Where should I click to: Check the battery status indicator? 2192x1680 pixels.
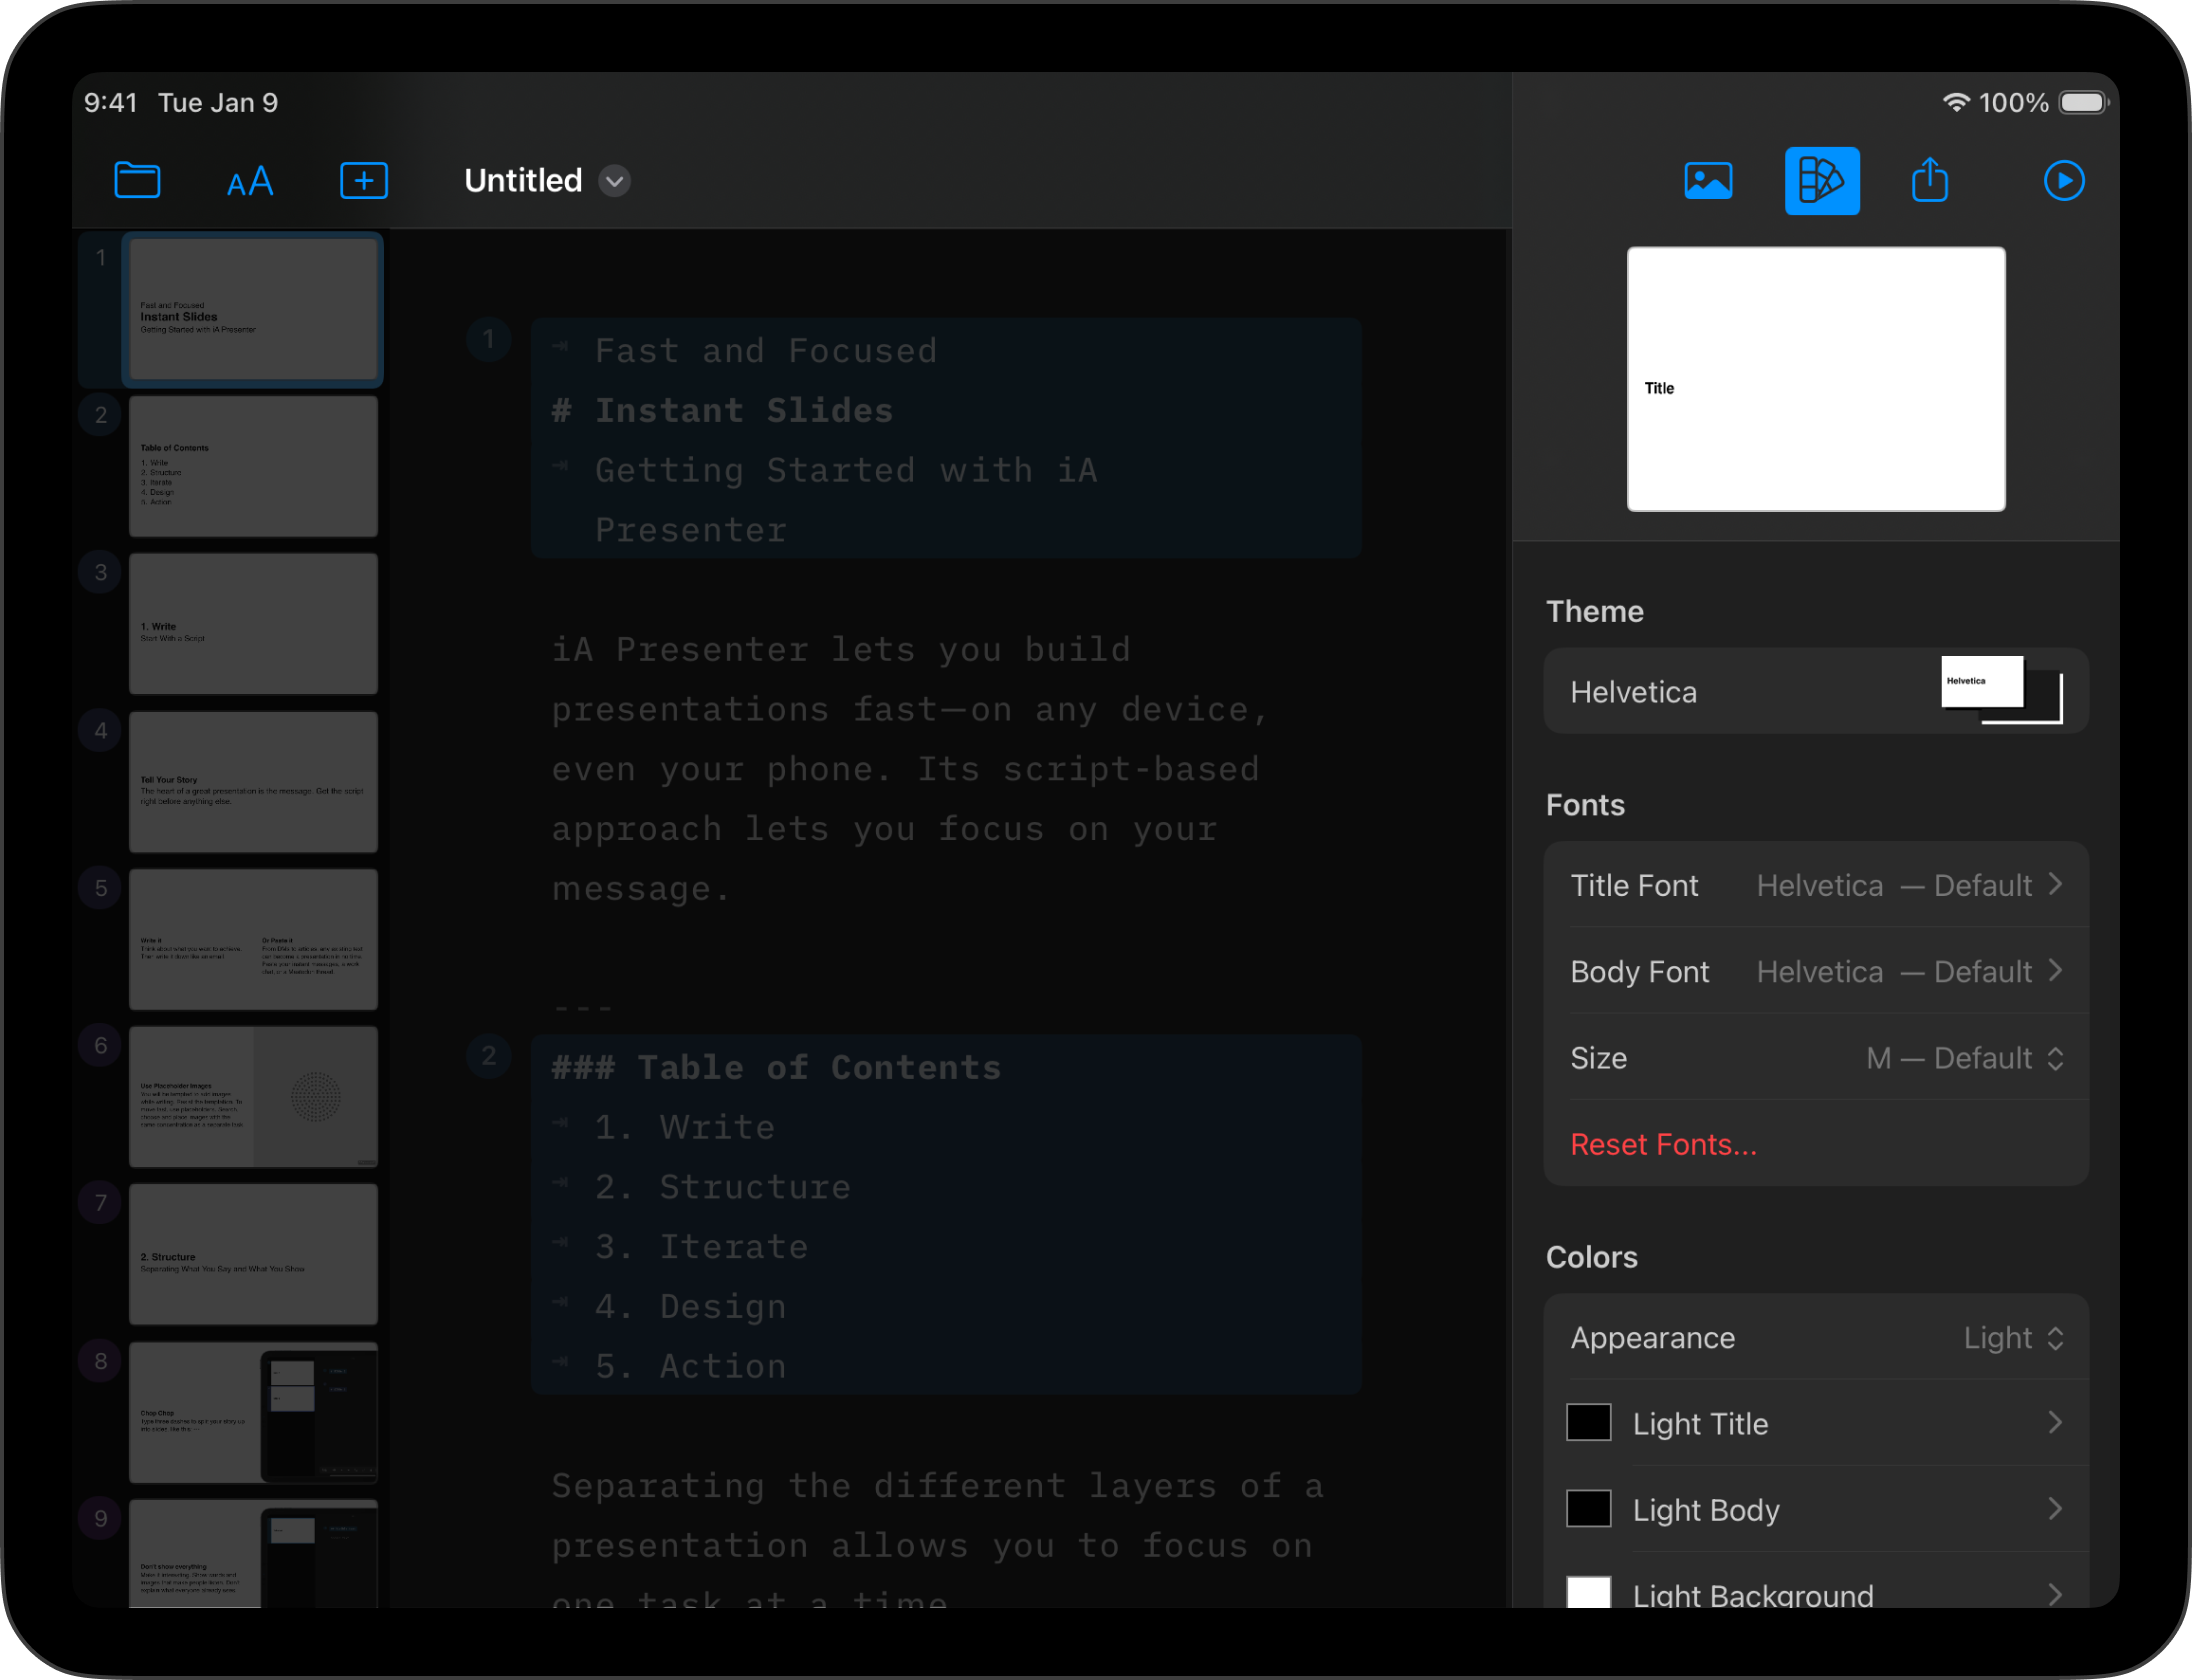(2083, 103)
